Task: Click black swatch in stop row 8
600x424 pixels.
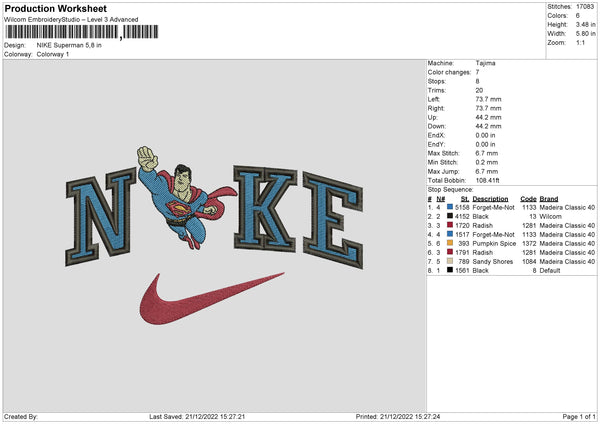Action: [x=450, y=270]
